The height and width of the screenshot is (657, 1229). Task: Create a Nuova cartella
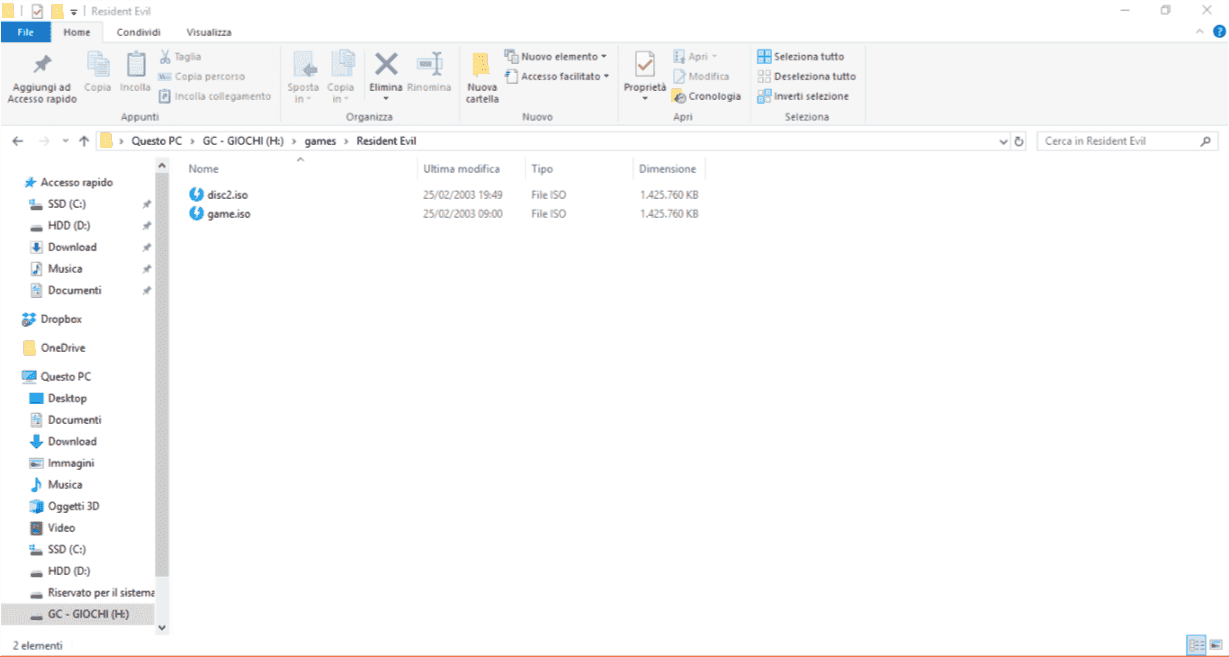[482, 78]
